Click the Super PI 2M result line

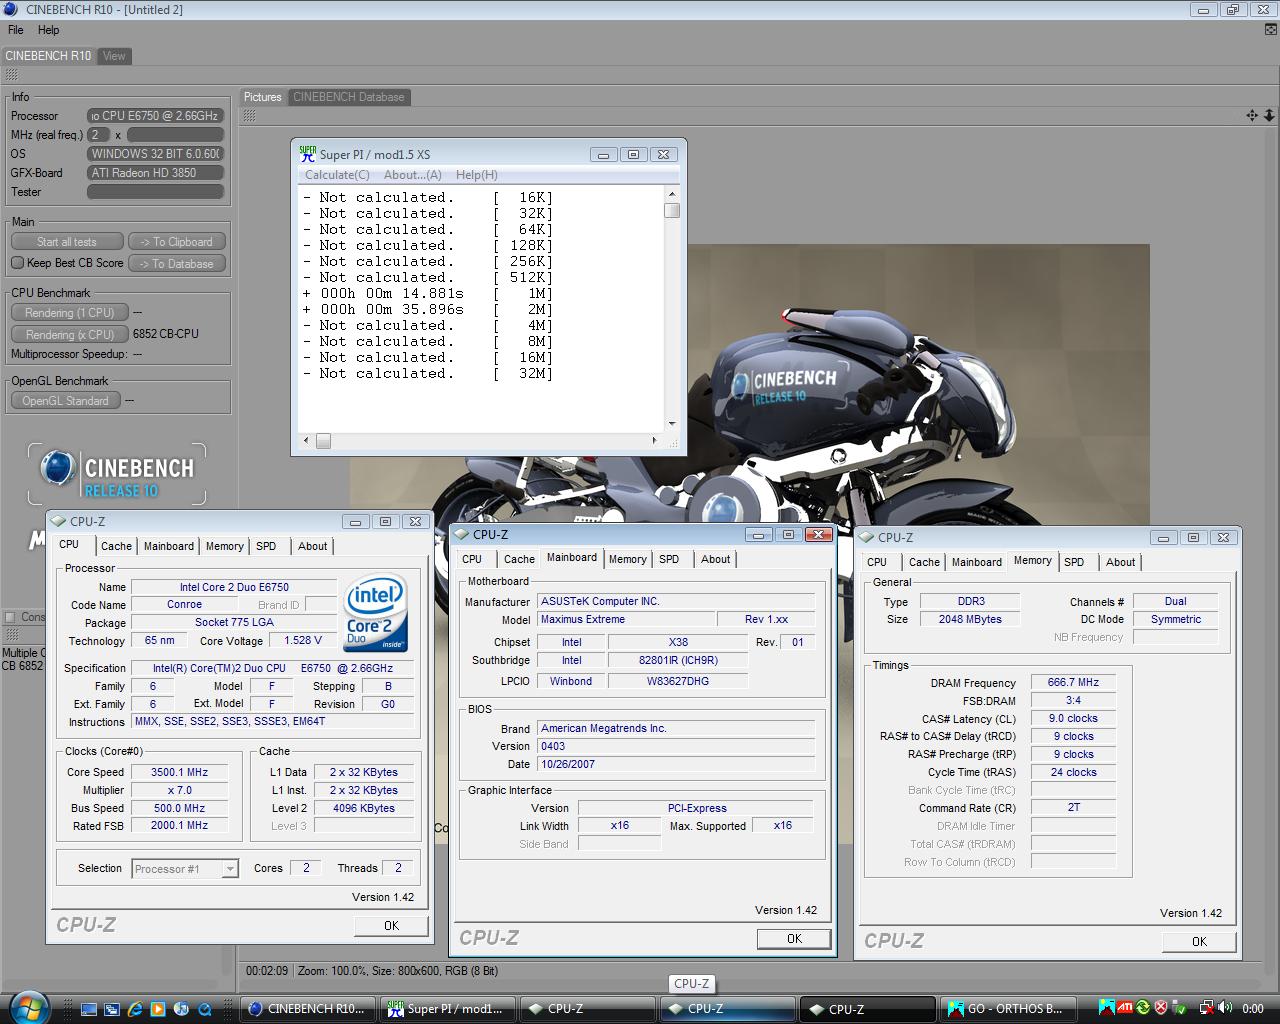(428, 310)
